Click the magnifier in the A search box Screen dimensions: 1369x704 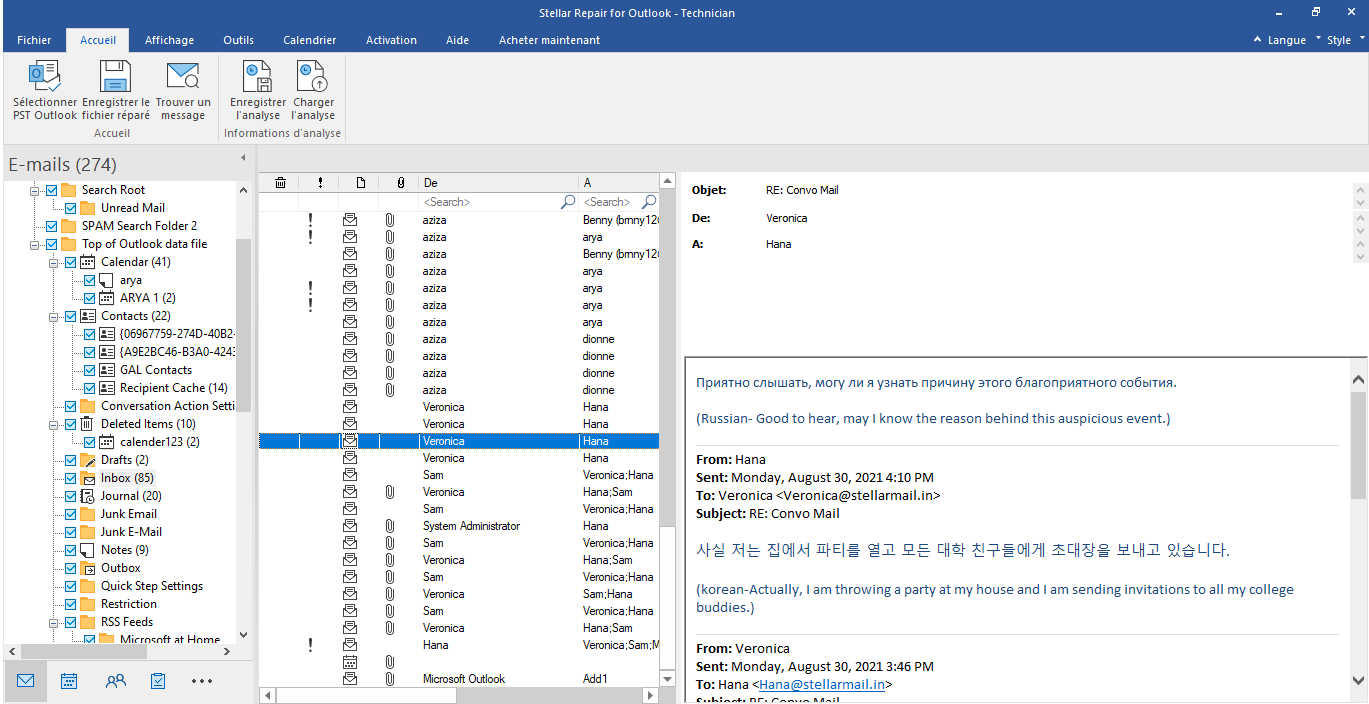click(x=648, y=202)
